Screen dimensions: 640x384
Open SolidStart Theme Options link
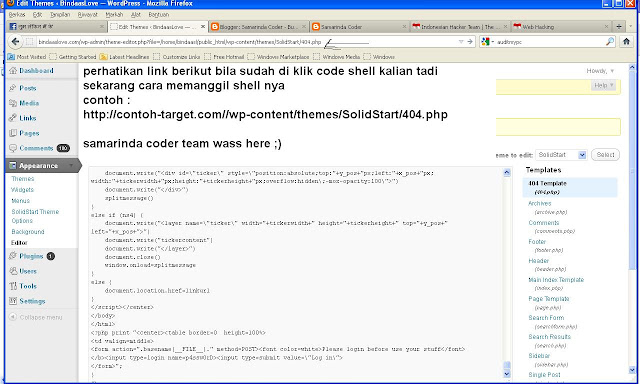35,216
